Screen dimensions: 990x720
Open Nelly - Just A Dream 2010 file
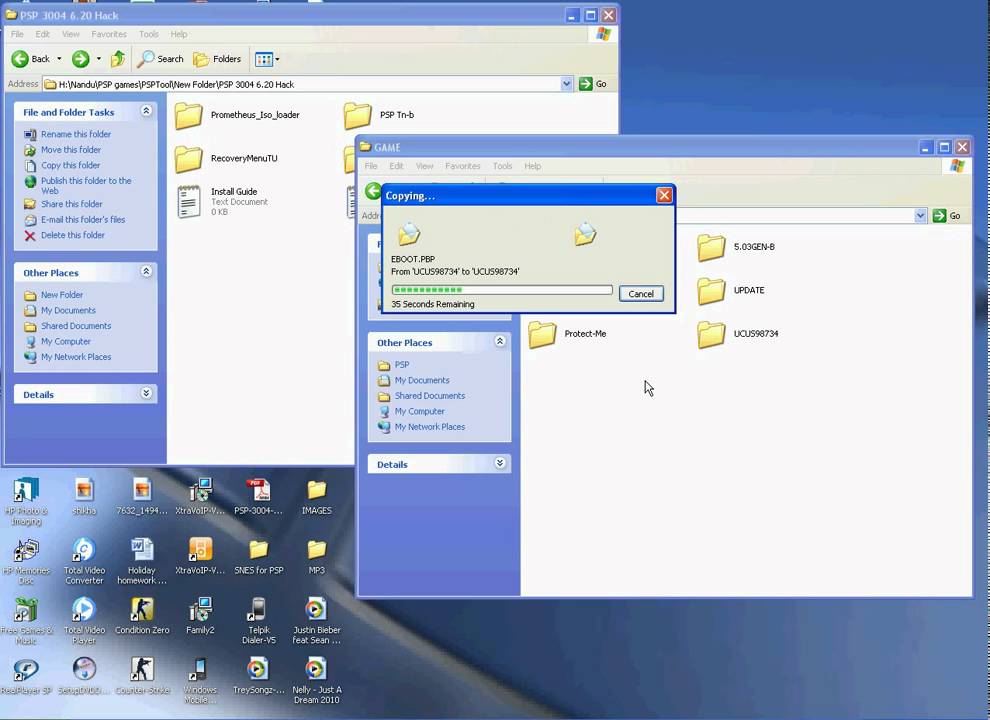[316, 681]
